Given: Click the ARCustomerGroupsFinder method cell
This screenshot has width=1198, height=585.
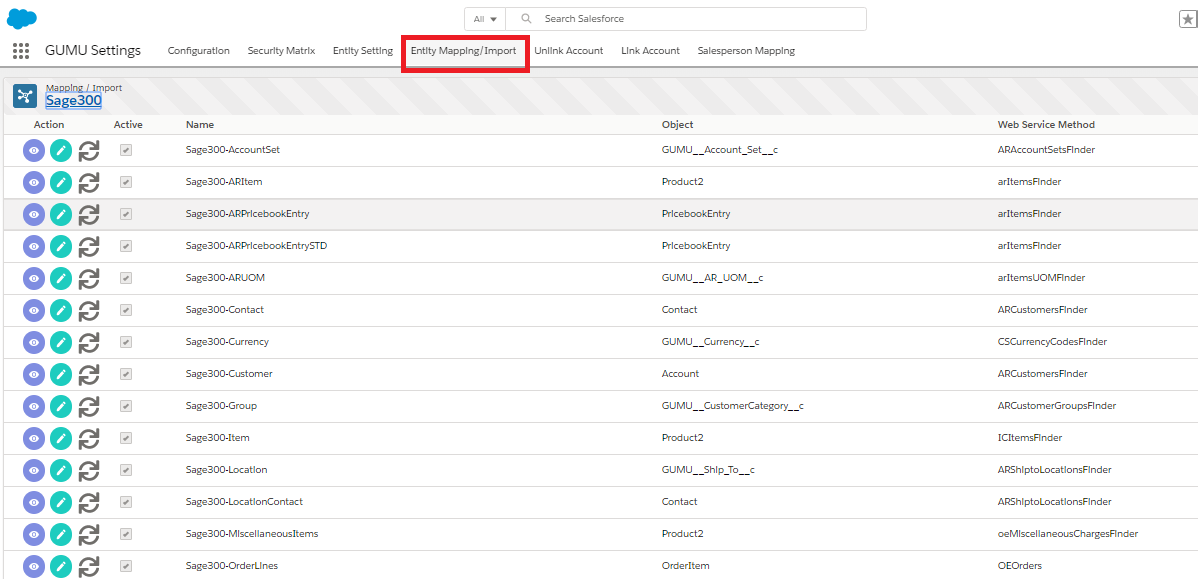Looking at the screenshot, I should tap(1057, 406).
